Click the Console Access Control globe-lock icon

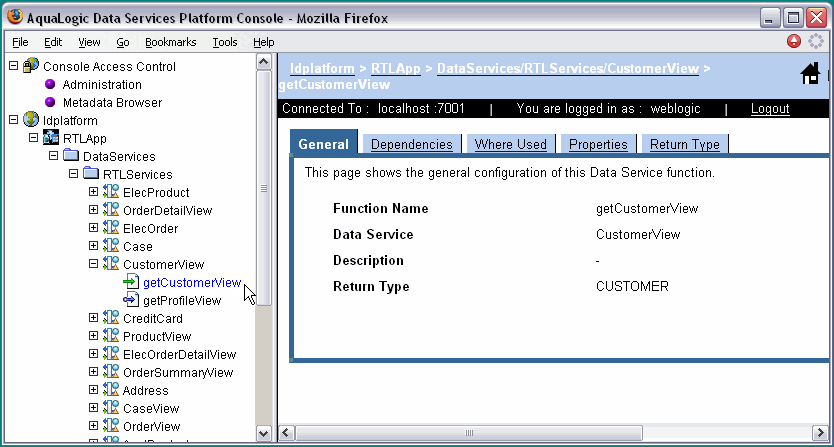pos(31,66)
